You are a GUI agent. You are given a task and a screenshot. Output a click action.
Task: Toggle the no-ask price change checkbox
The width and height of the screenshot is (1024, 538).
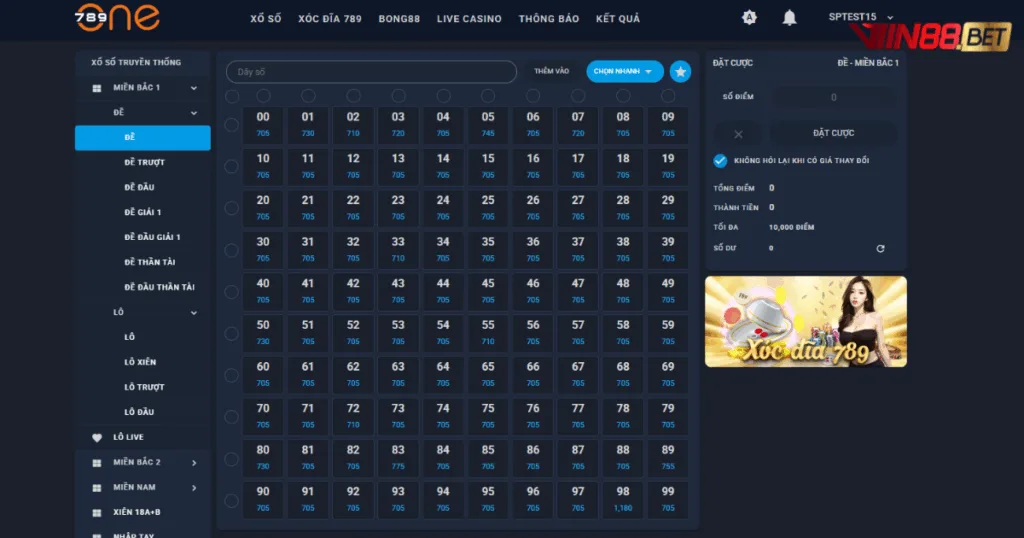[x=720, y=161]
